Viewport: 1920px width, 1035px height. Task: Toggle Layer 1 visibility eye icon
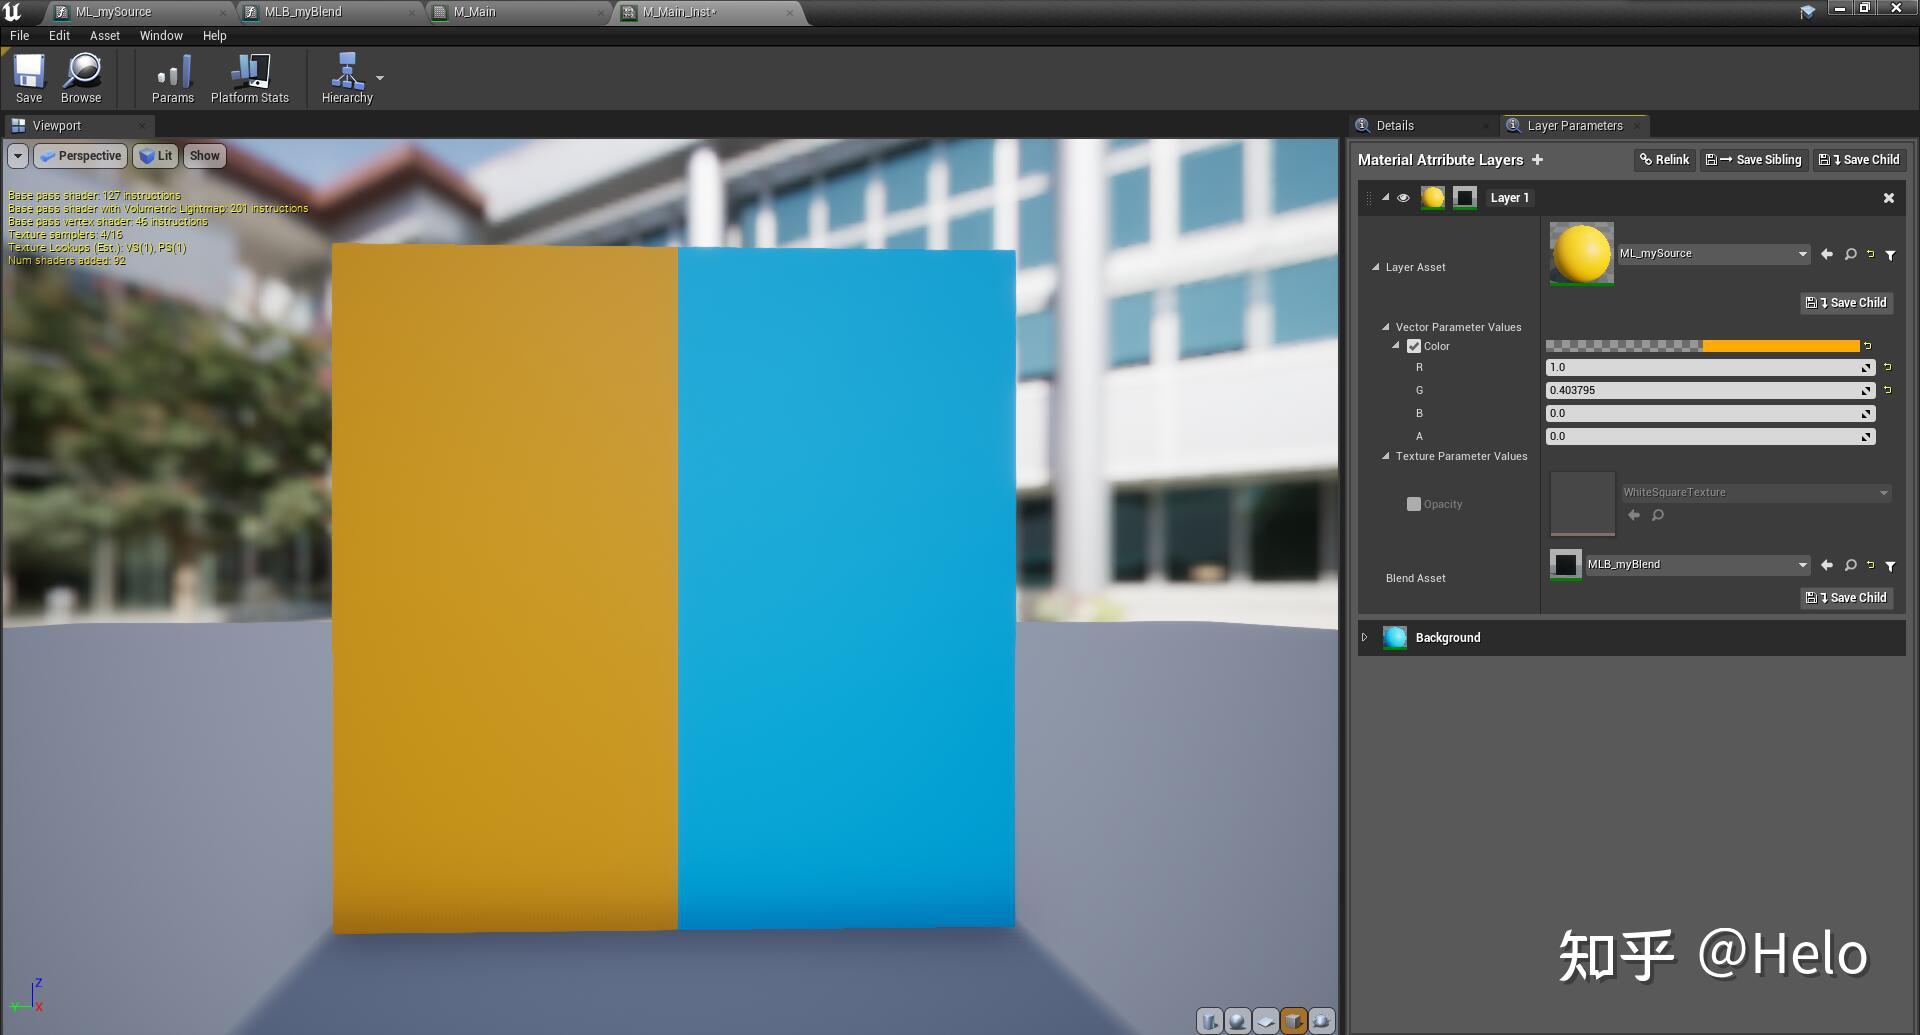[1404, 197]
